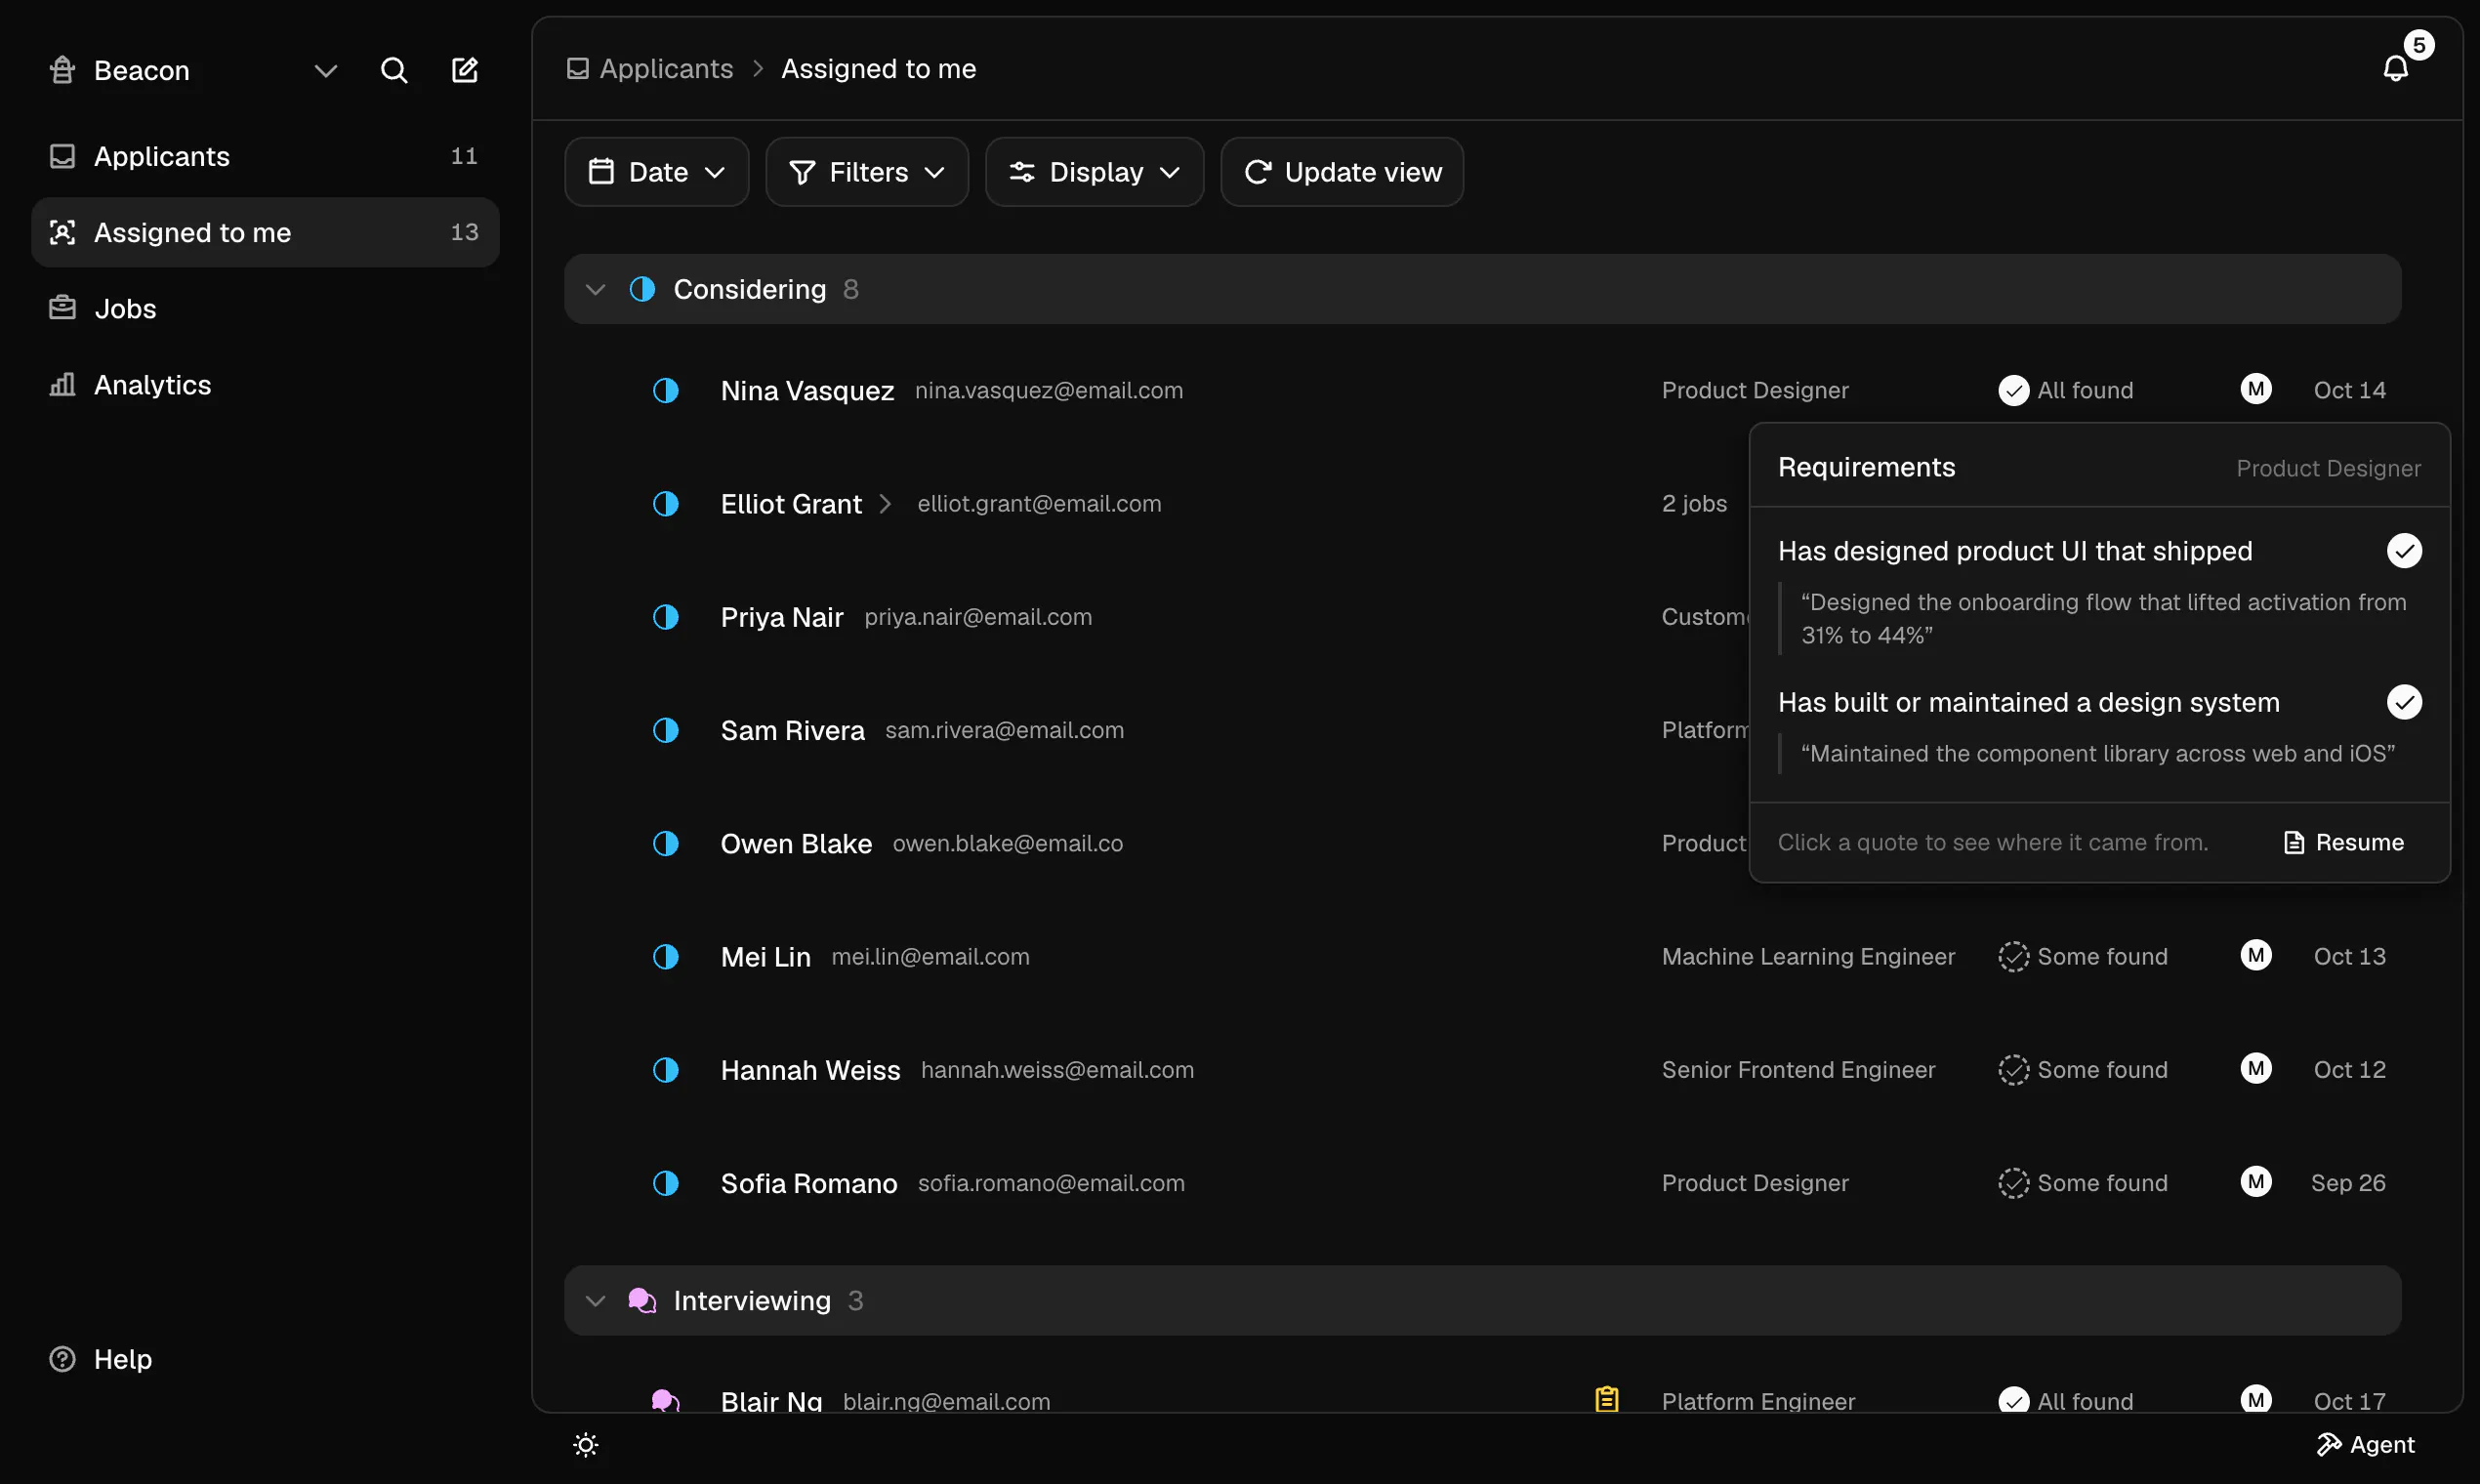Click the compose new note icon
The width and height of the screenshot is (2480, 1484).
click(465, 70)
